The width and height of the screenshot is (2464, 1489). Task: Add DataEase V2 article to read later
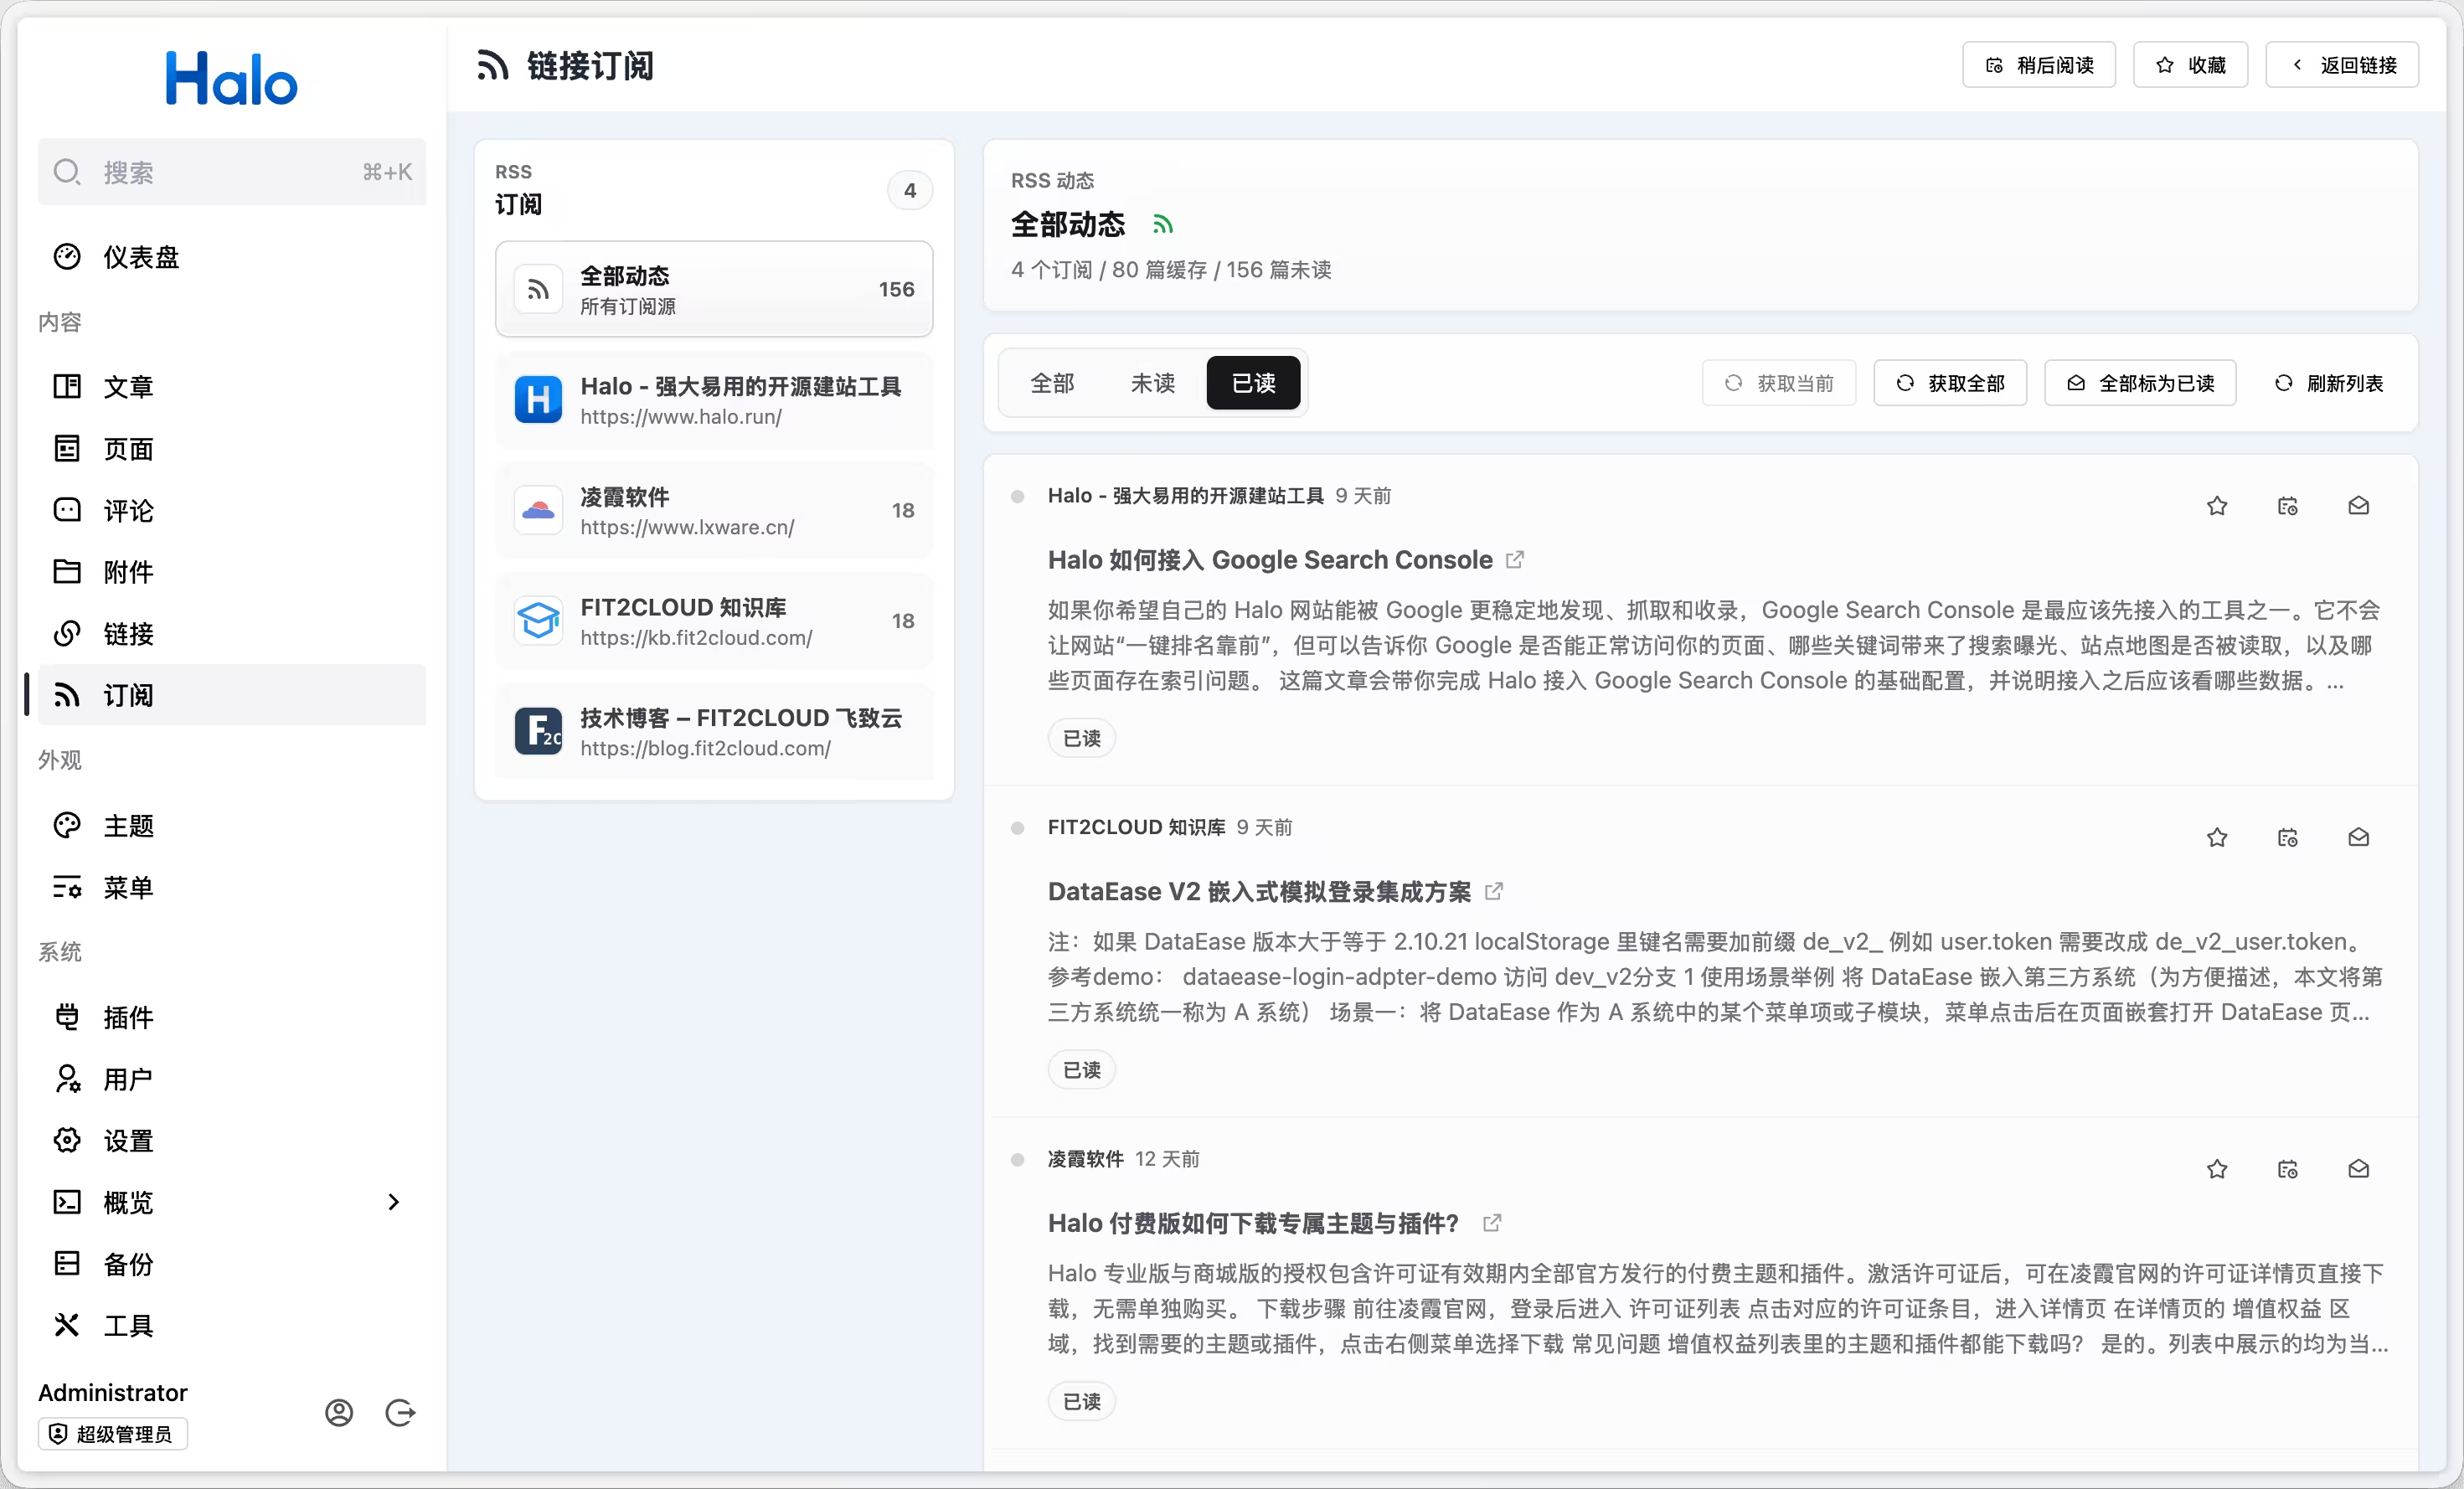point(2288,838)
